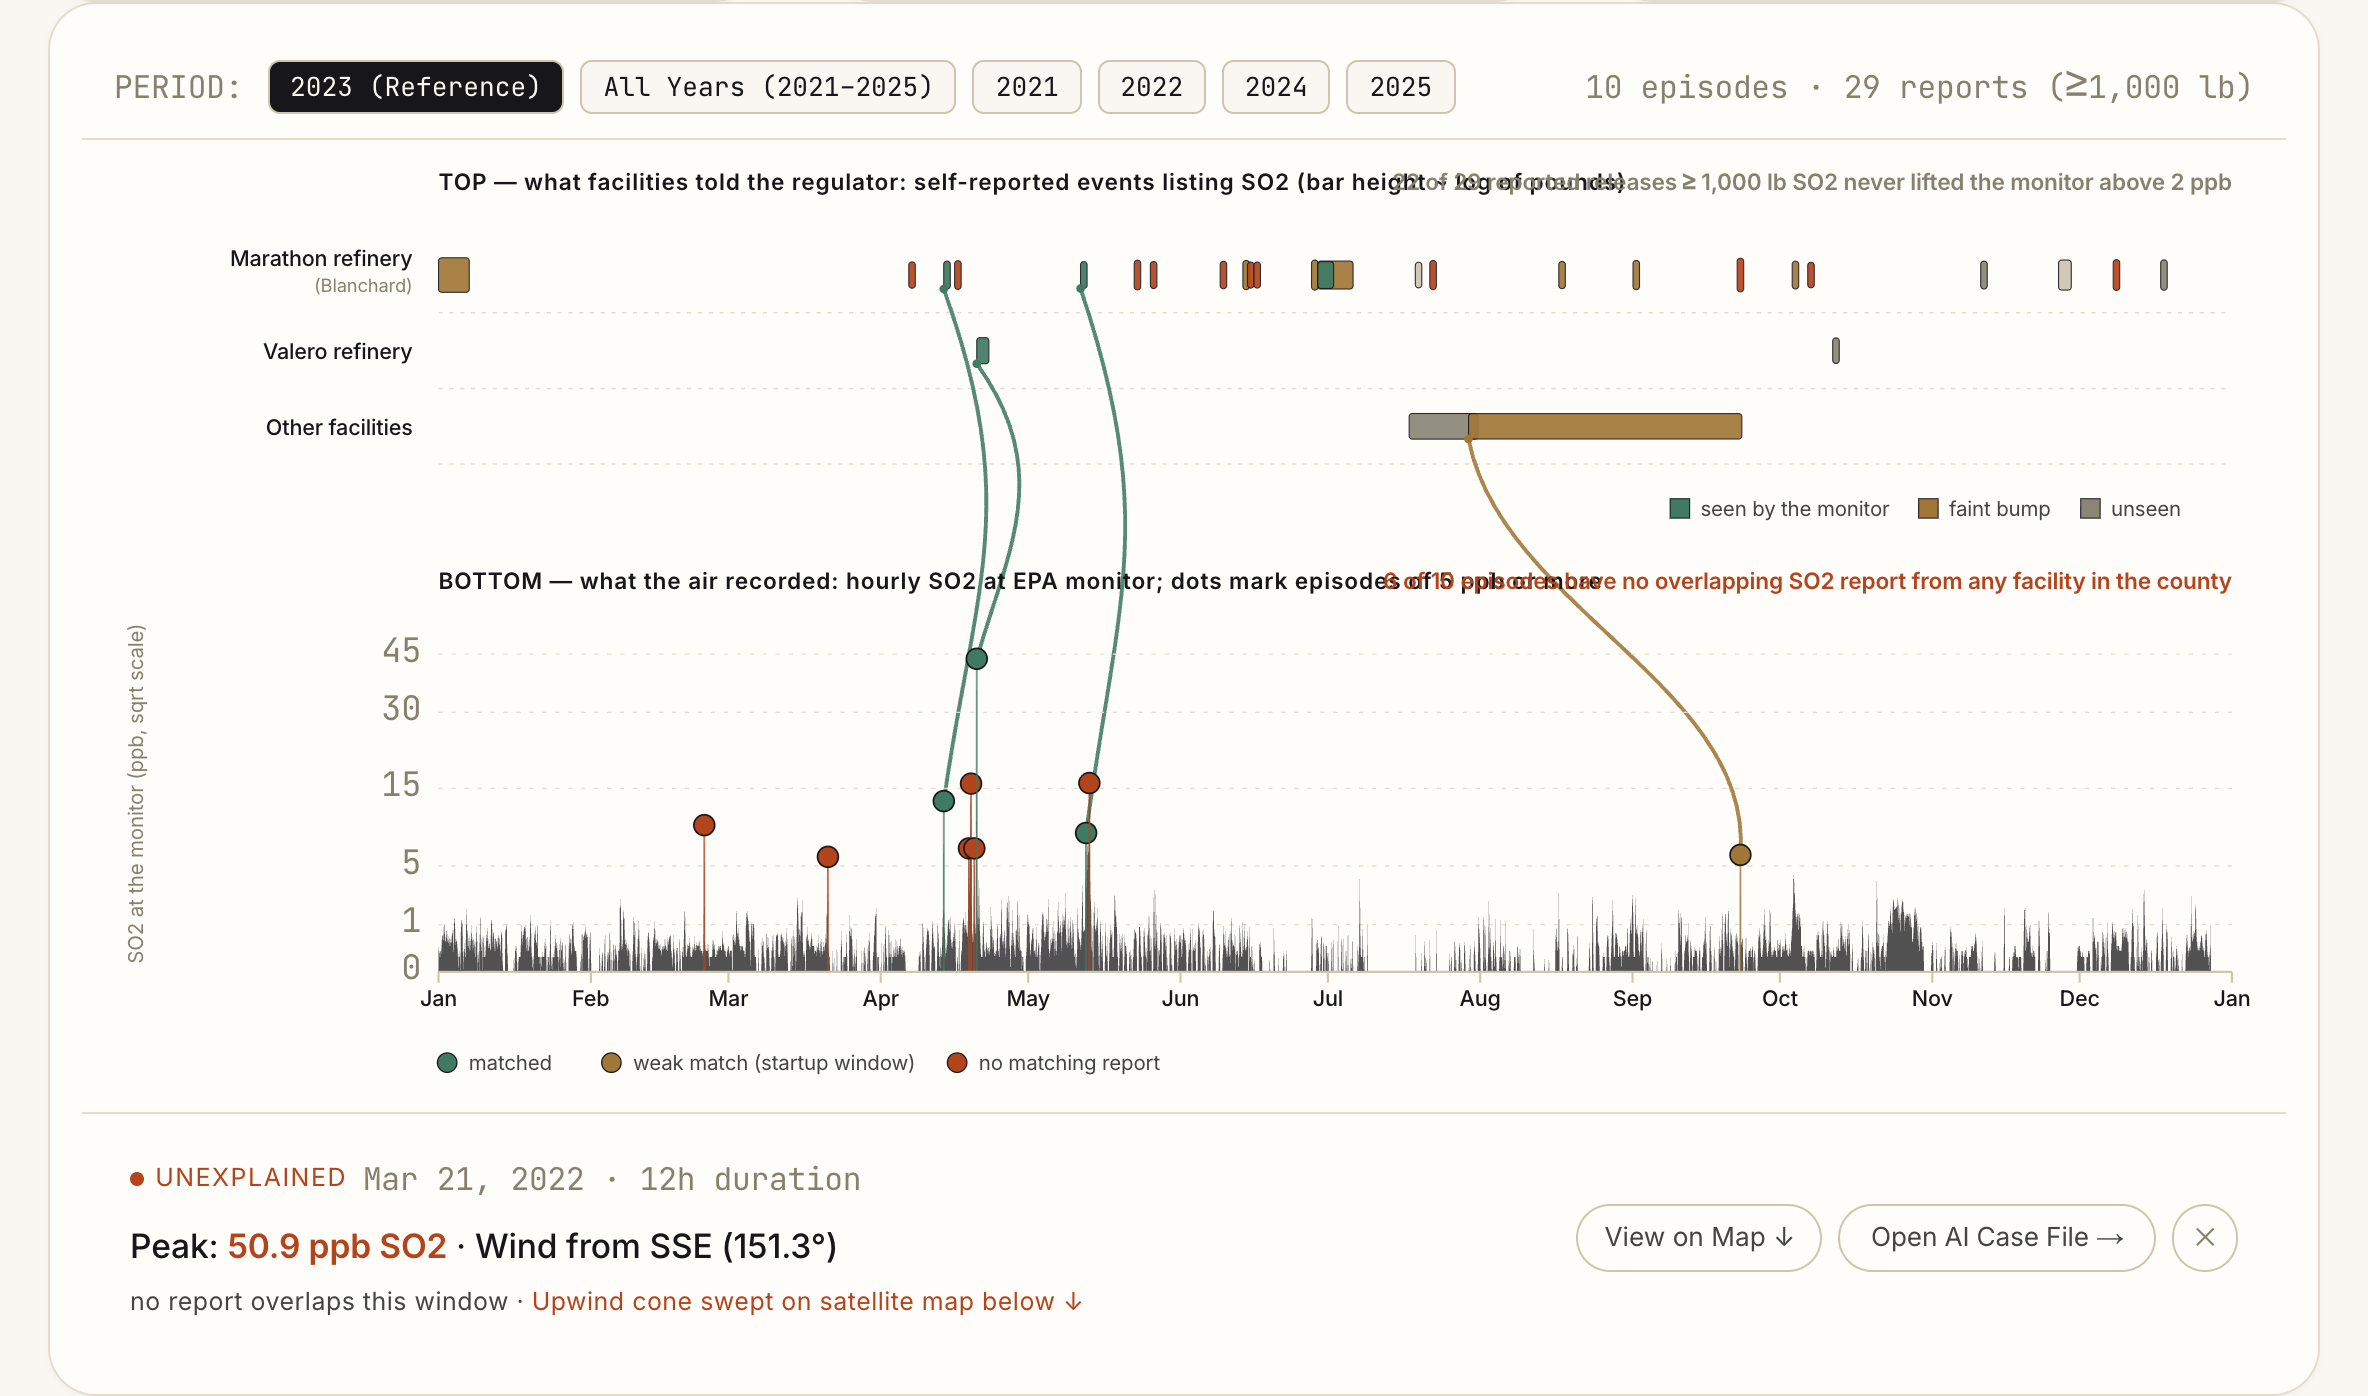Open AI Case File
Viewport: 2368px width, 1396px height.
(x=1996, y=1238)
